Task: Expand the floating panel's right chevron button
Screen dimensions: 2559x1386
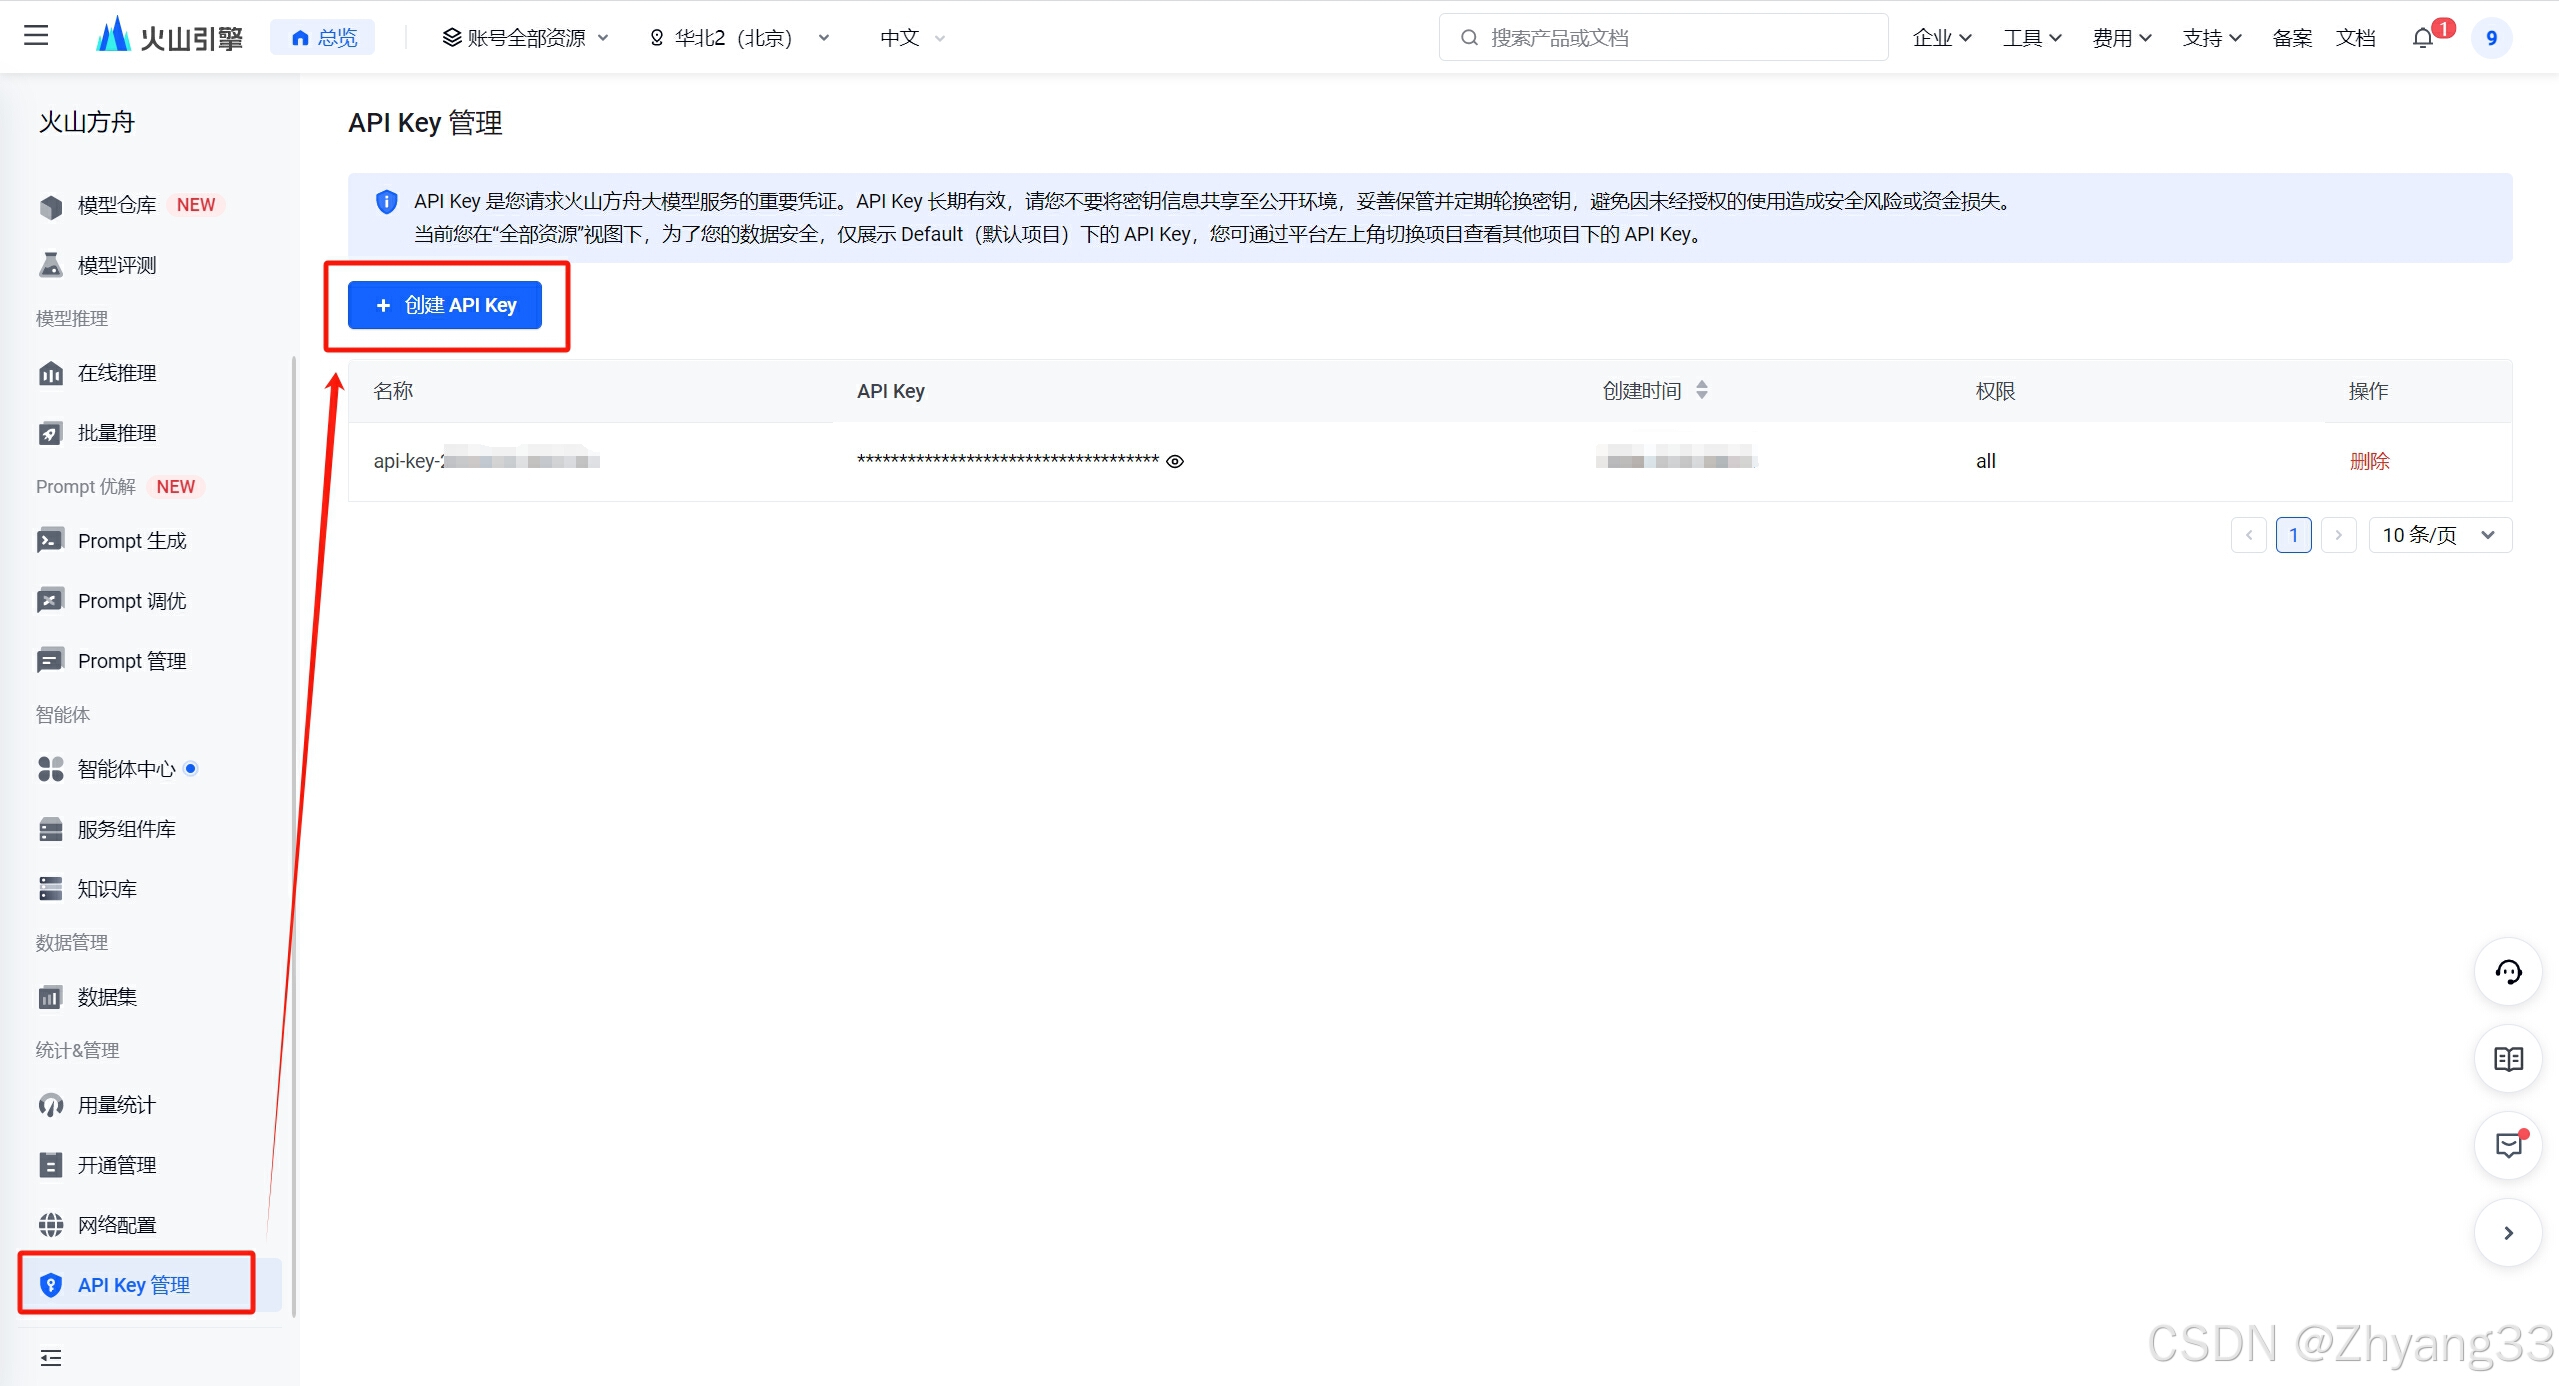Action: (x=2508, y=1233)
